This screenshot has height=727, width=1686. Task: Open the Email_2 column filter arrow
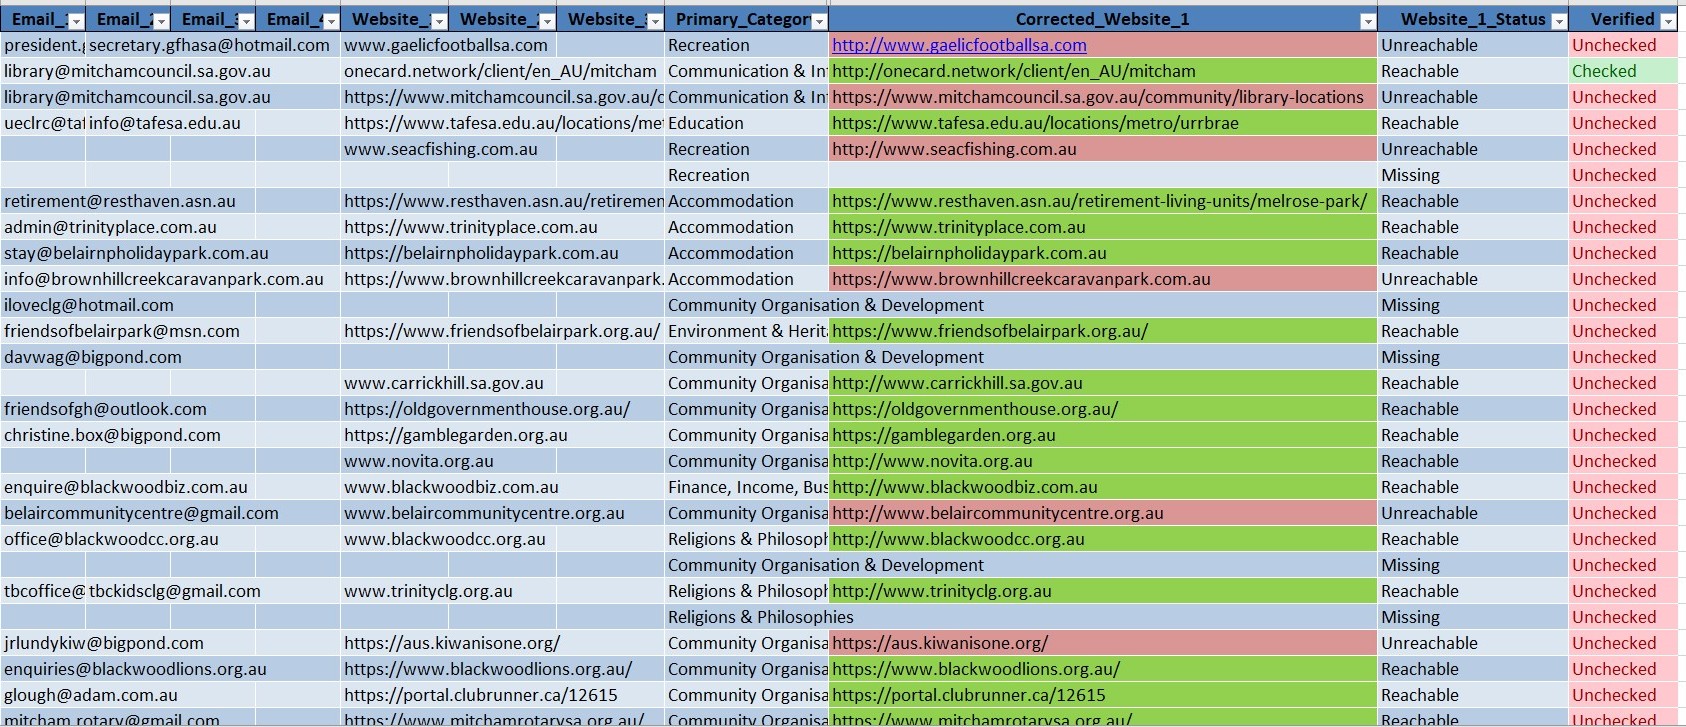[x=160, y=20]
